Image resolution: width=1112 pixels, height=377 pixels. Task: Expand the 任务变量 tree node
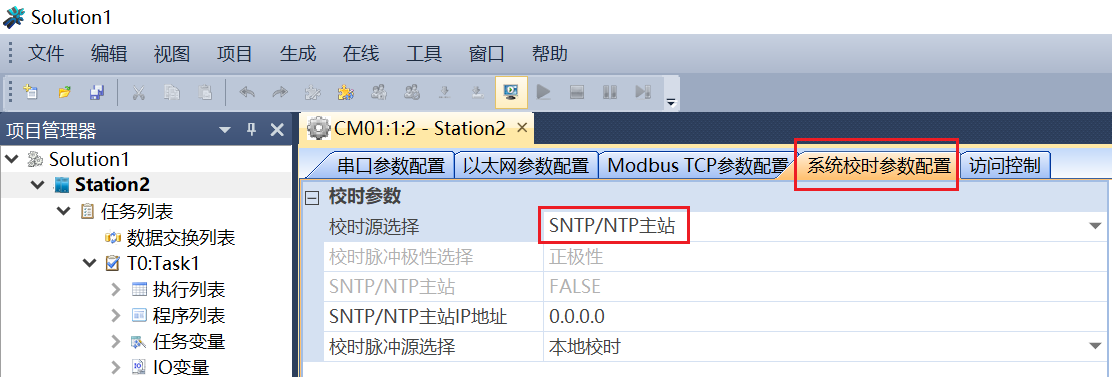[116, 342]
